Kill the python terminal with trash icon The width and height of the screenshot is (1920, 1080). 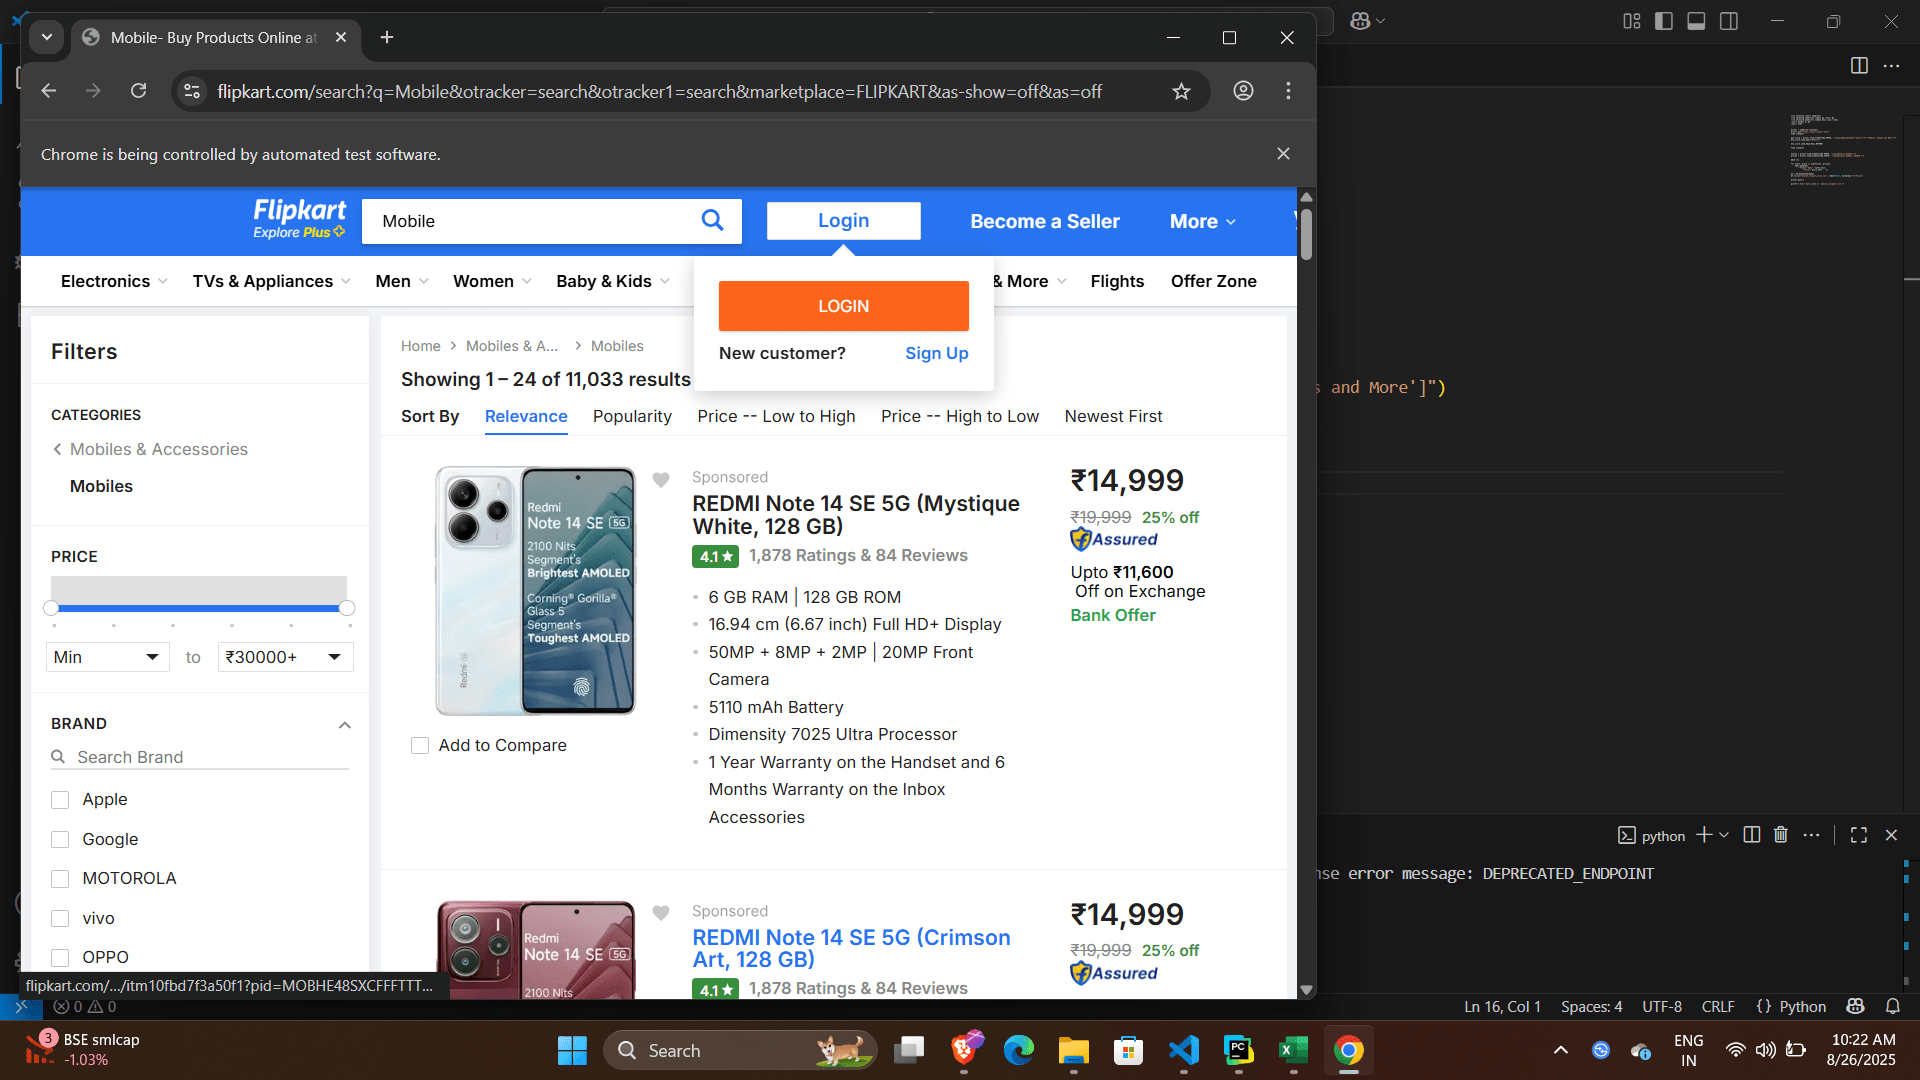pos(1781,835)
